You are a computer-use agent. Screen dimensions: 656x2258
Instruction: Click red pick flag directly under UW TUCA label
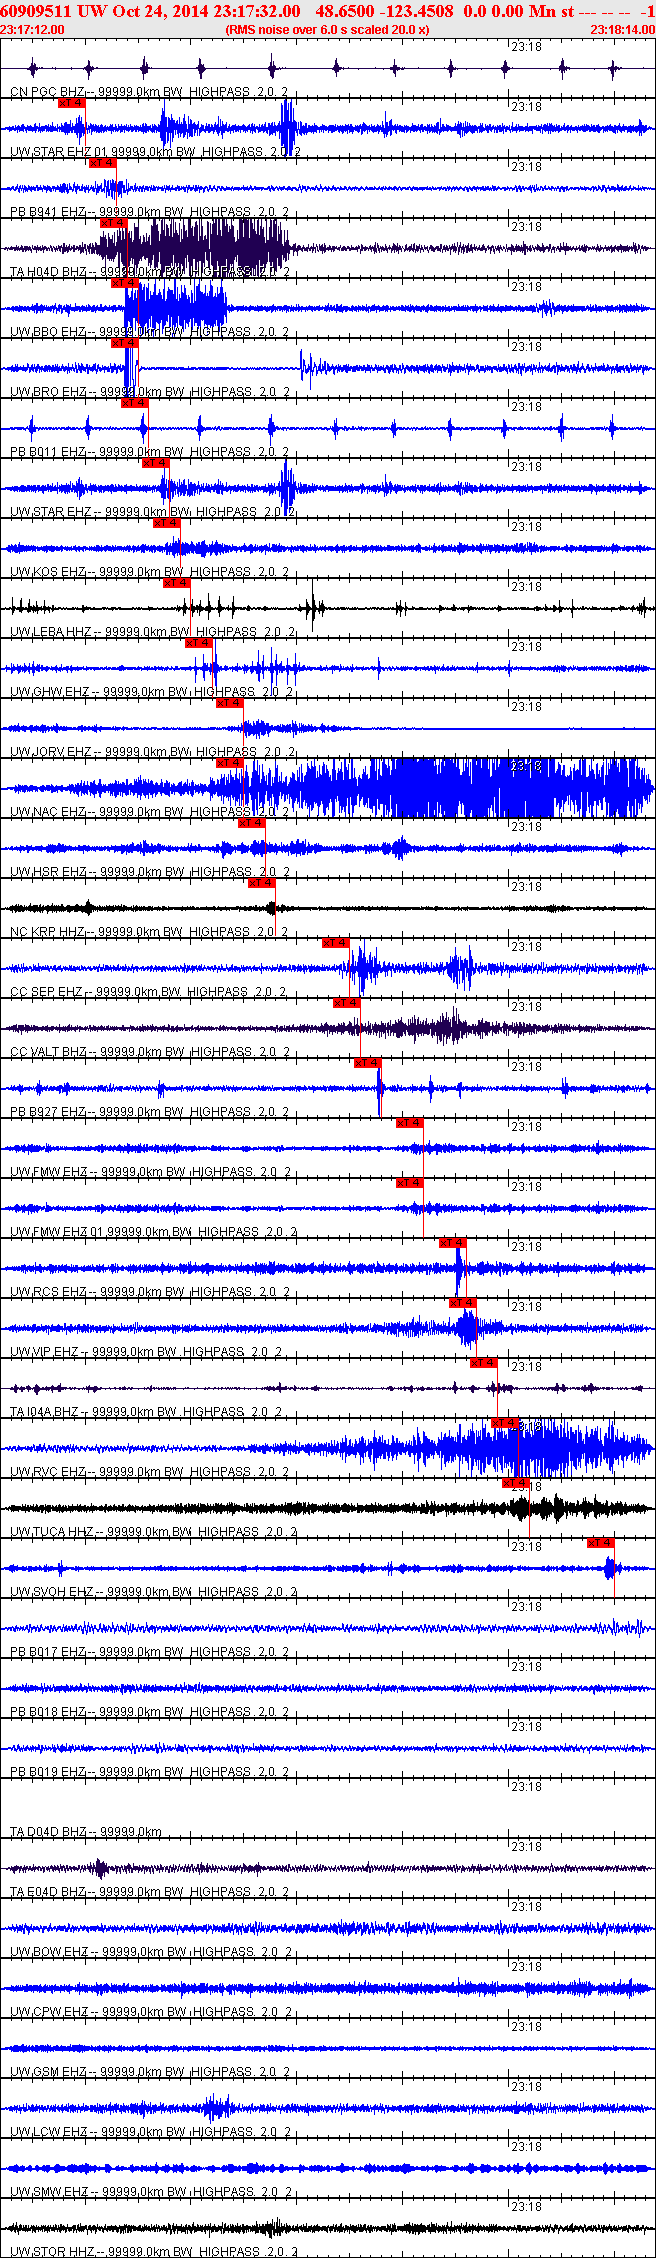[x=601, y=1543]
